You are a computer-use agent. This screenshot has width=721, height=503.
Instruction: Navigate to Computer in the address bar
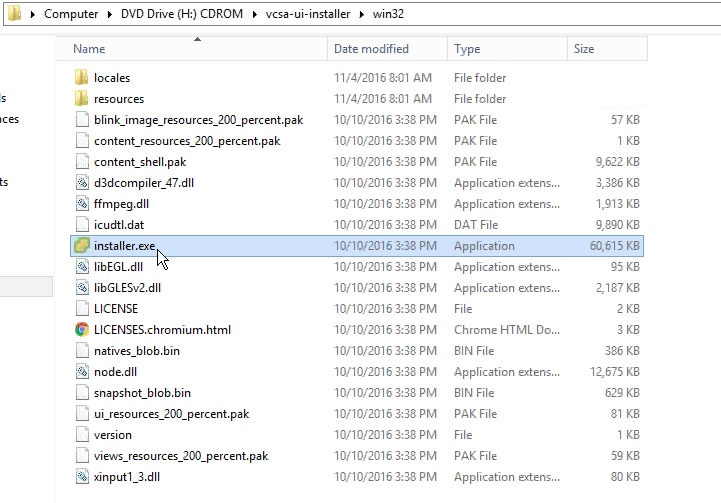click(71, 15)
